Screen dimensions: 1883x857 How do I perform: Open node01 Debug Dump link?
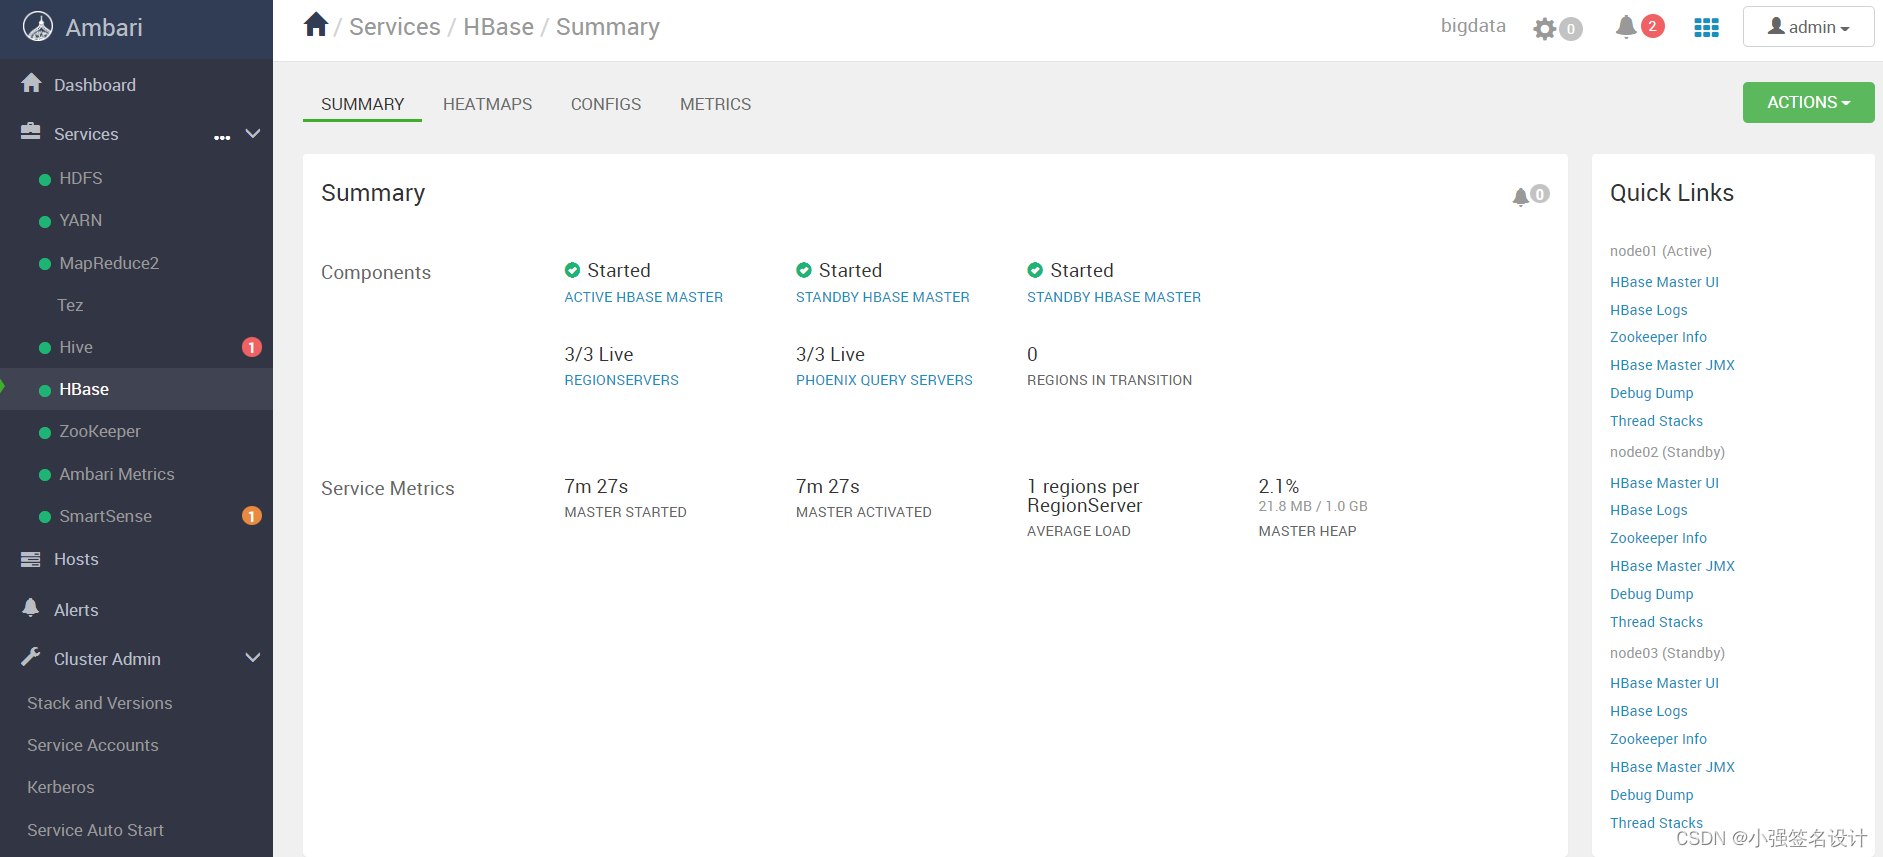coord(1651,393)
